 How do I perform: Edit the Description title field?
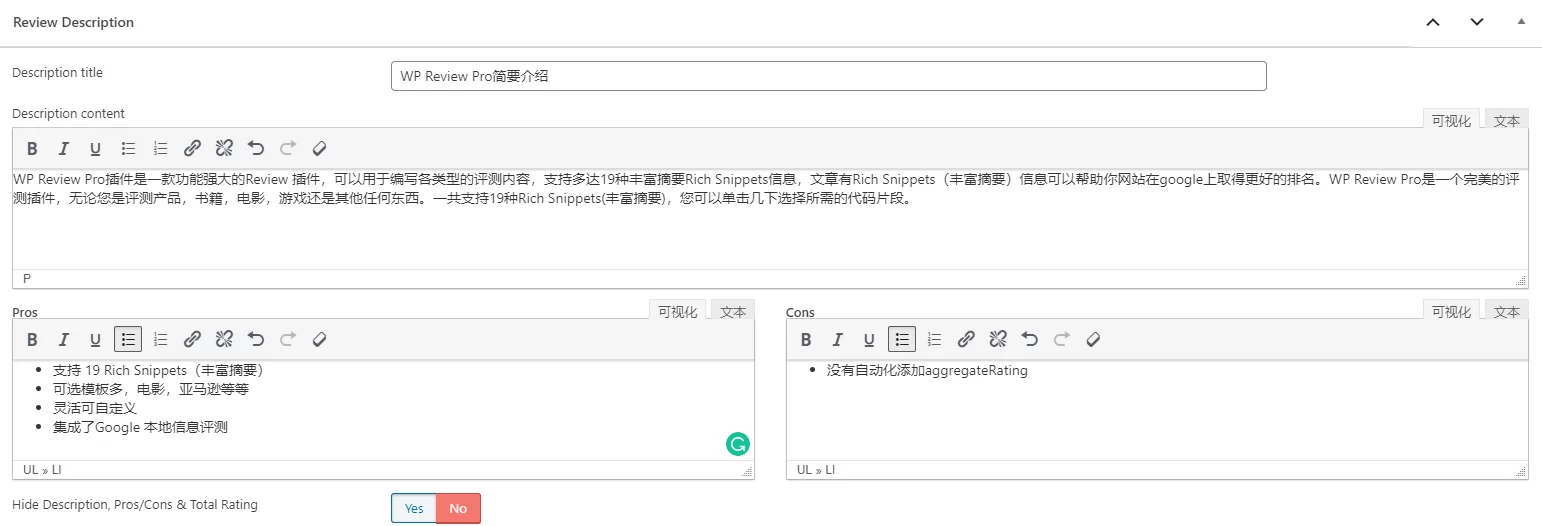point(828,76)
